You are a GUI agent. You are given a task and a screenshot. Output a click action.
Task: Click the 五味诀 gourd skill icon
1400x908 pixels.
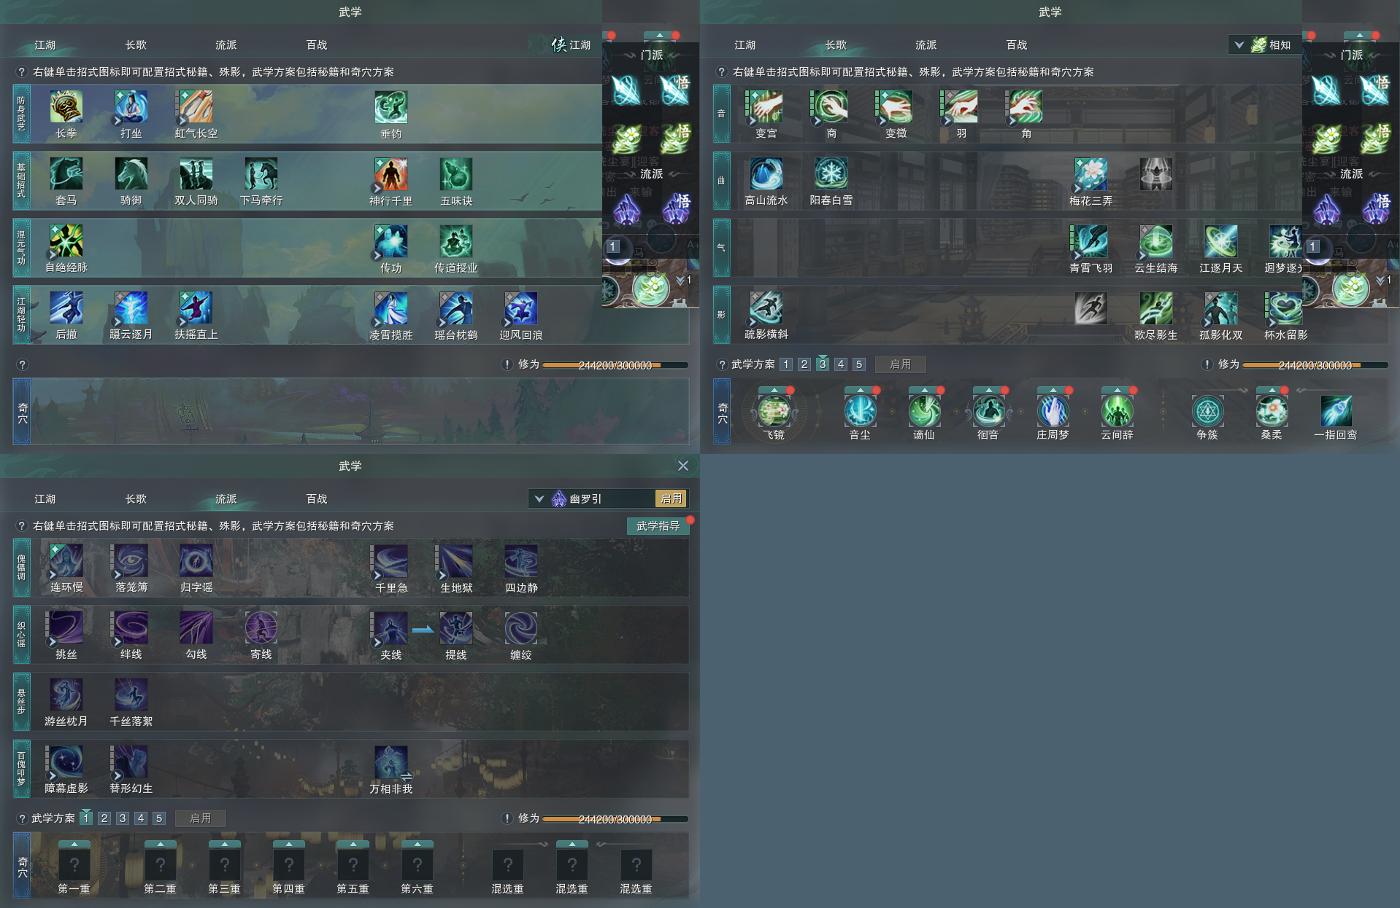click(456, 174)
